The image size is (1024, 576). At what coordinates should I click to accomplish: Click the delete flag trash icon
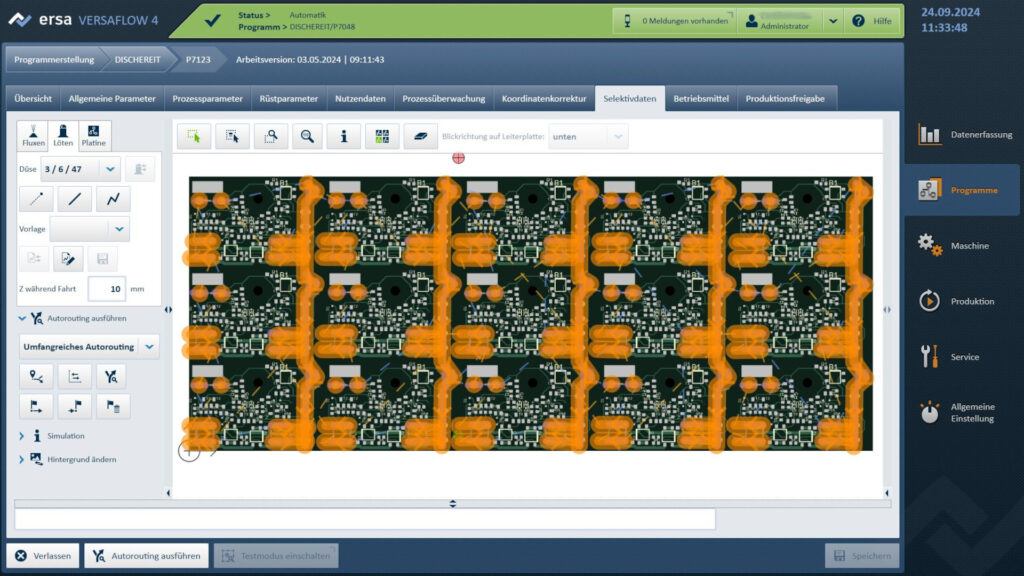[x=113, y=406]
